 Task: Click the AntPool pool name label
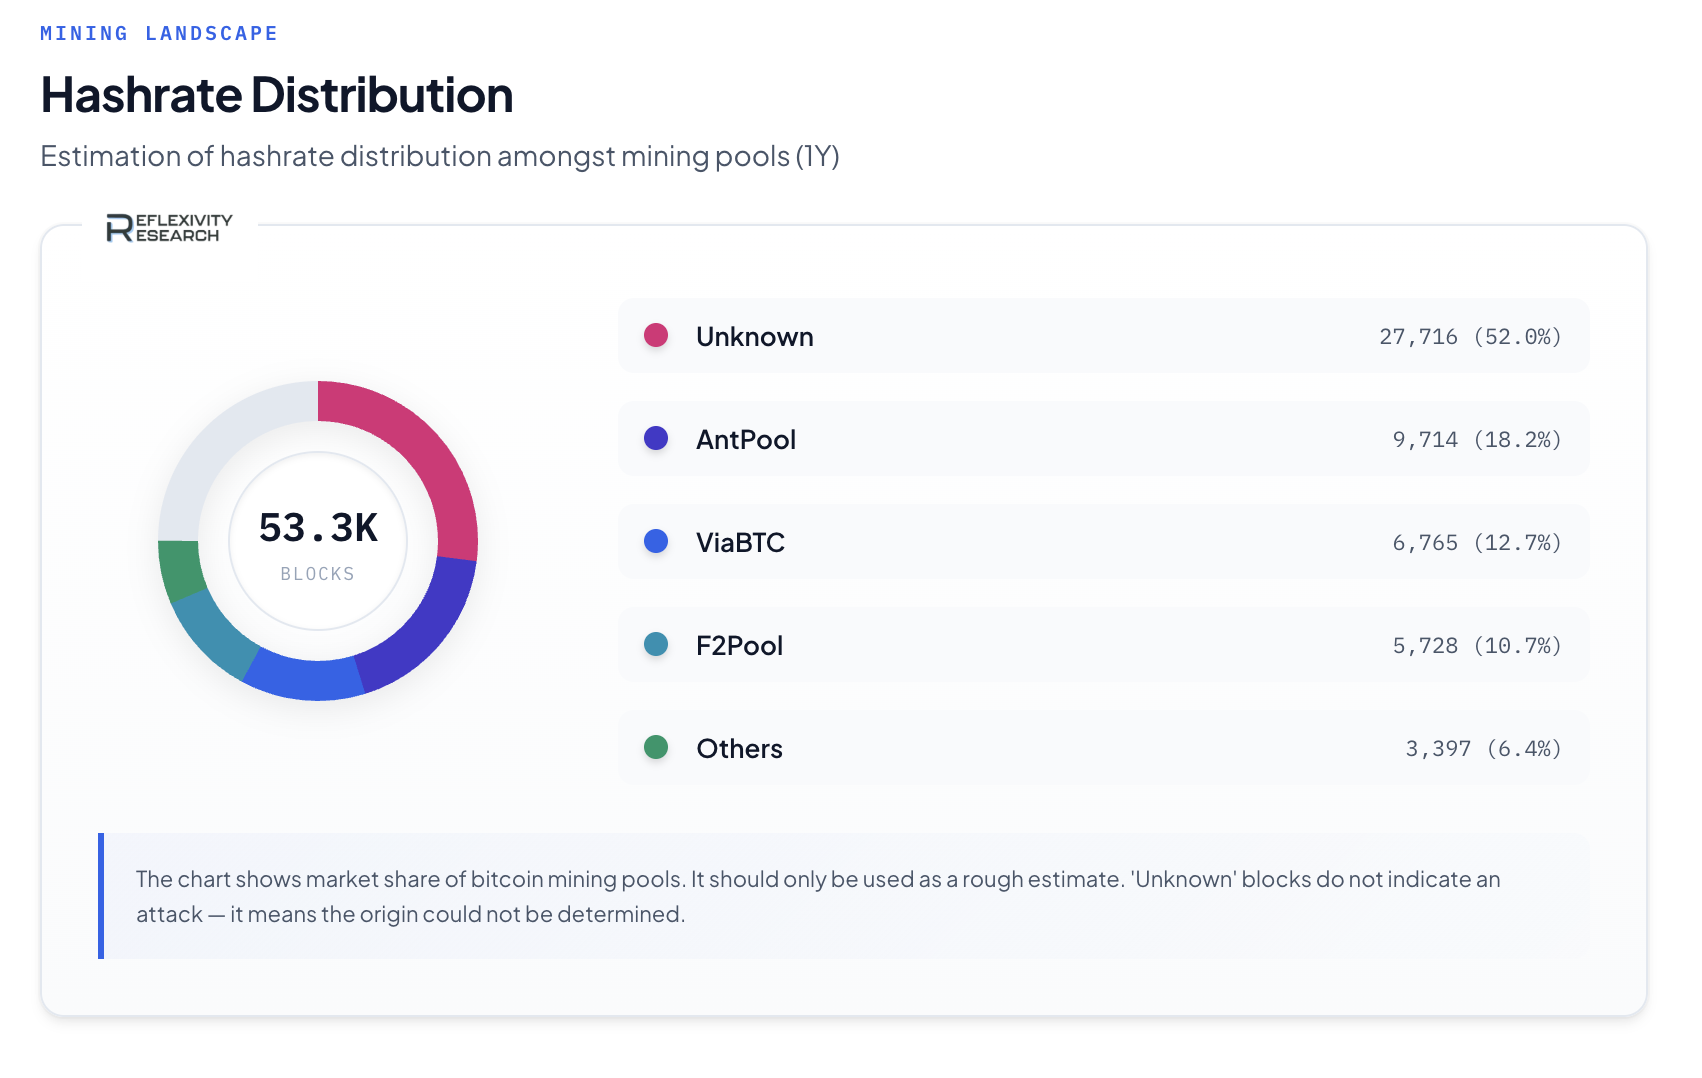746,440
